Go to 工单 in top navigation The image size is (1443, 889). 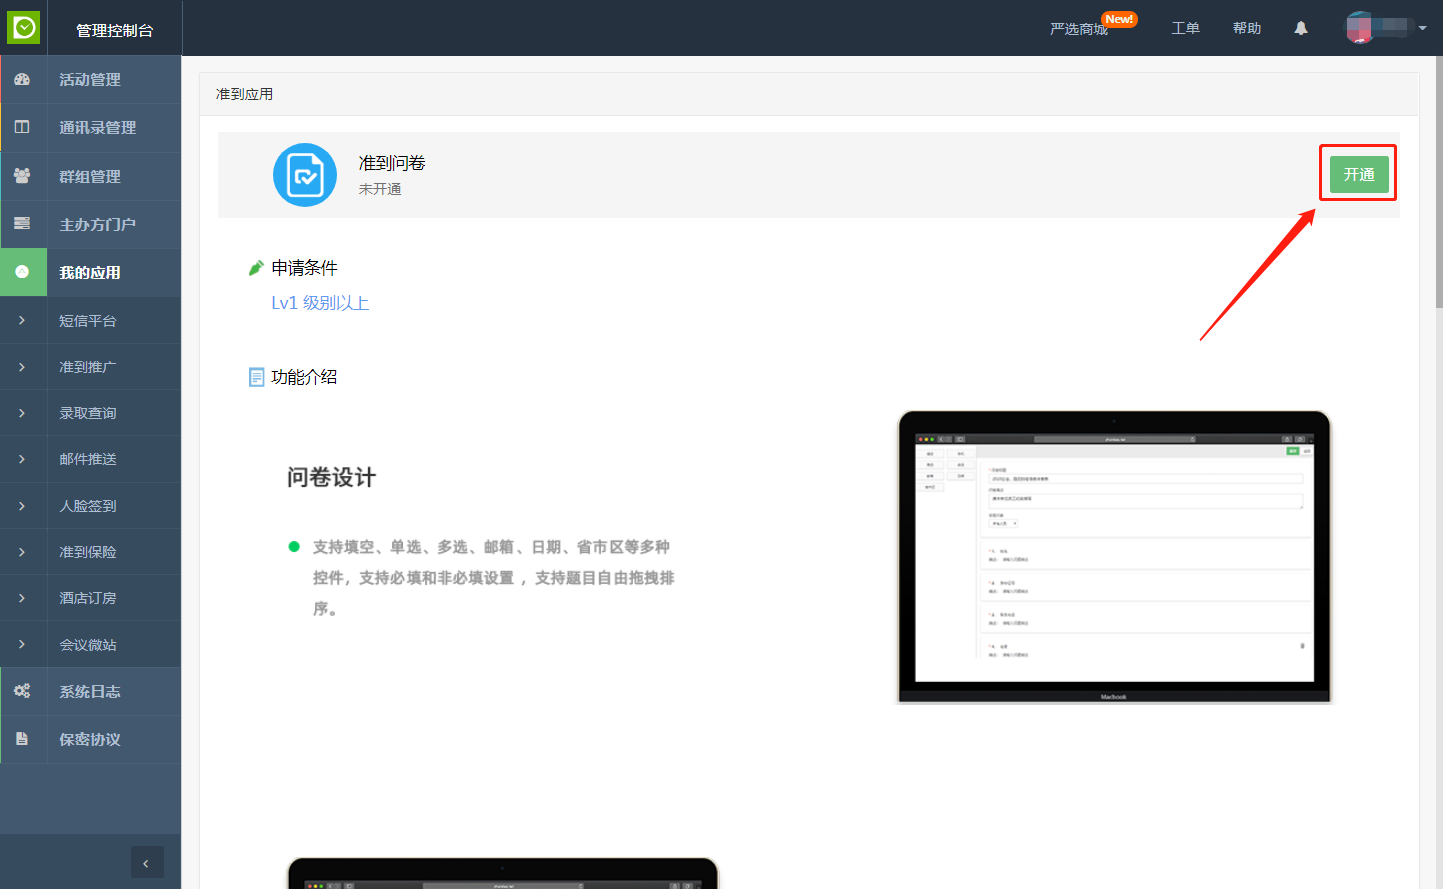pos(1185,28)
